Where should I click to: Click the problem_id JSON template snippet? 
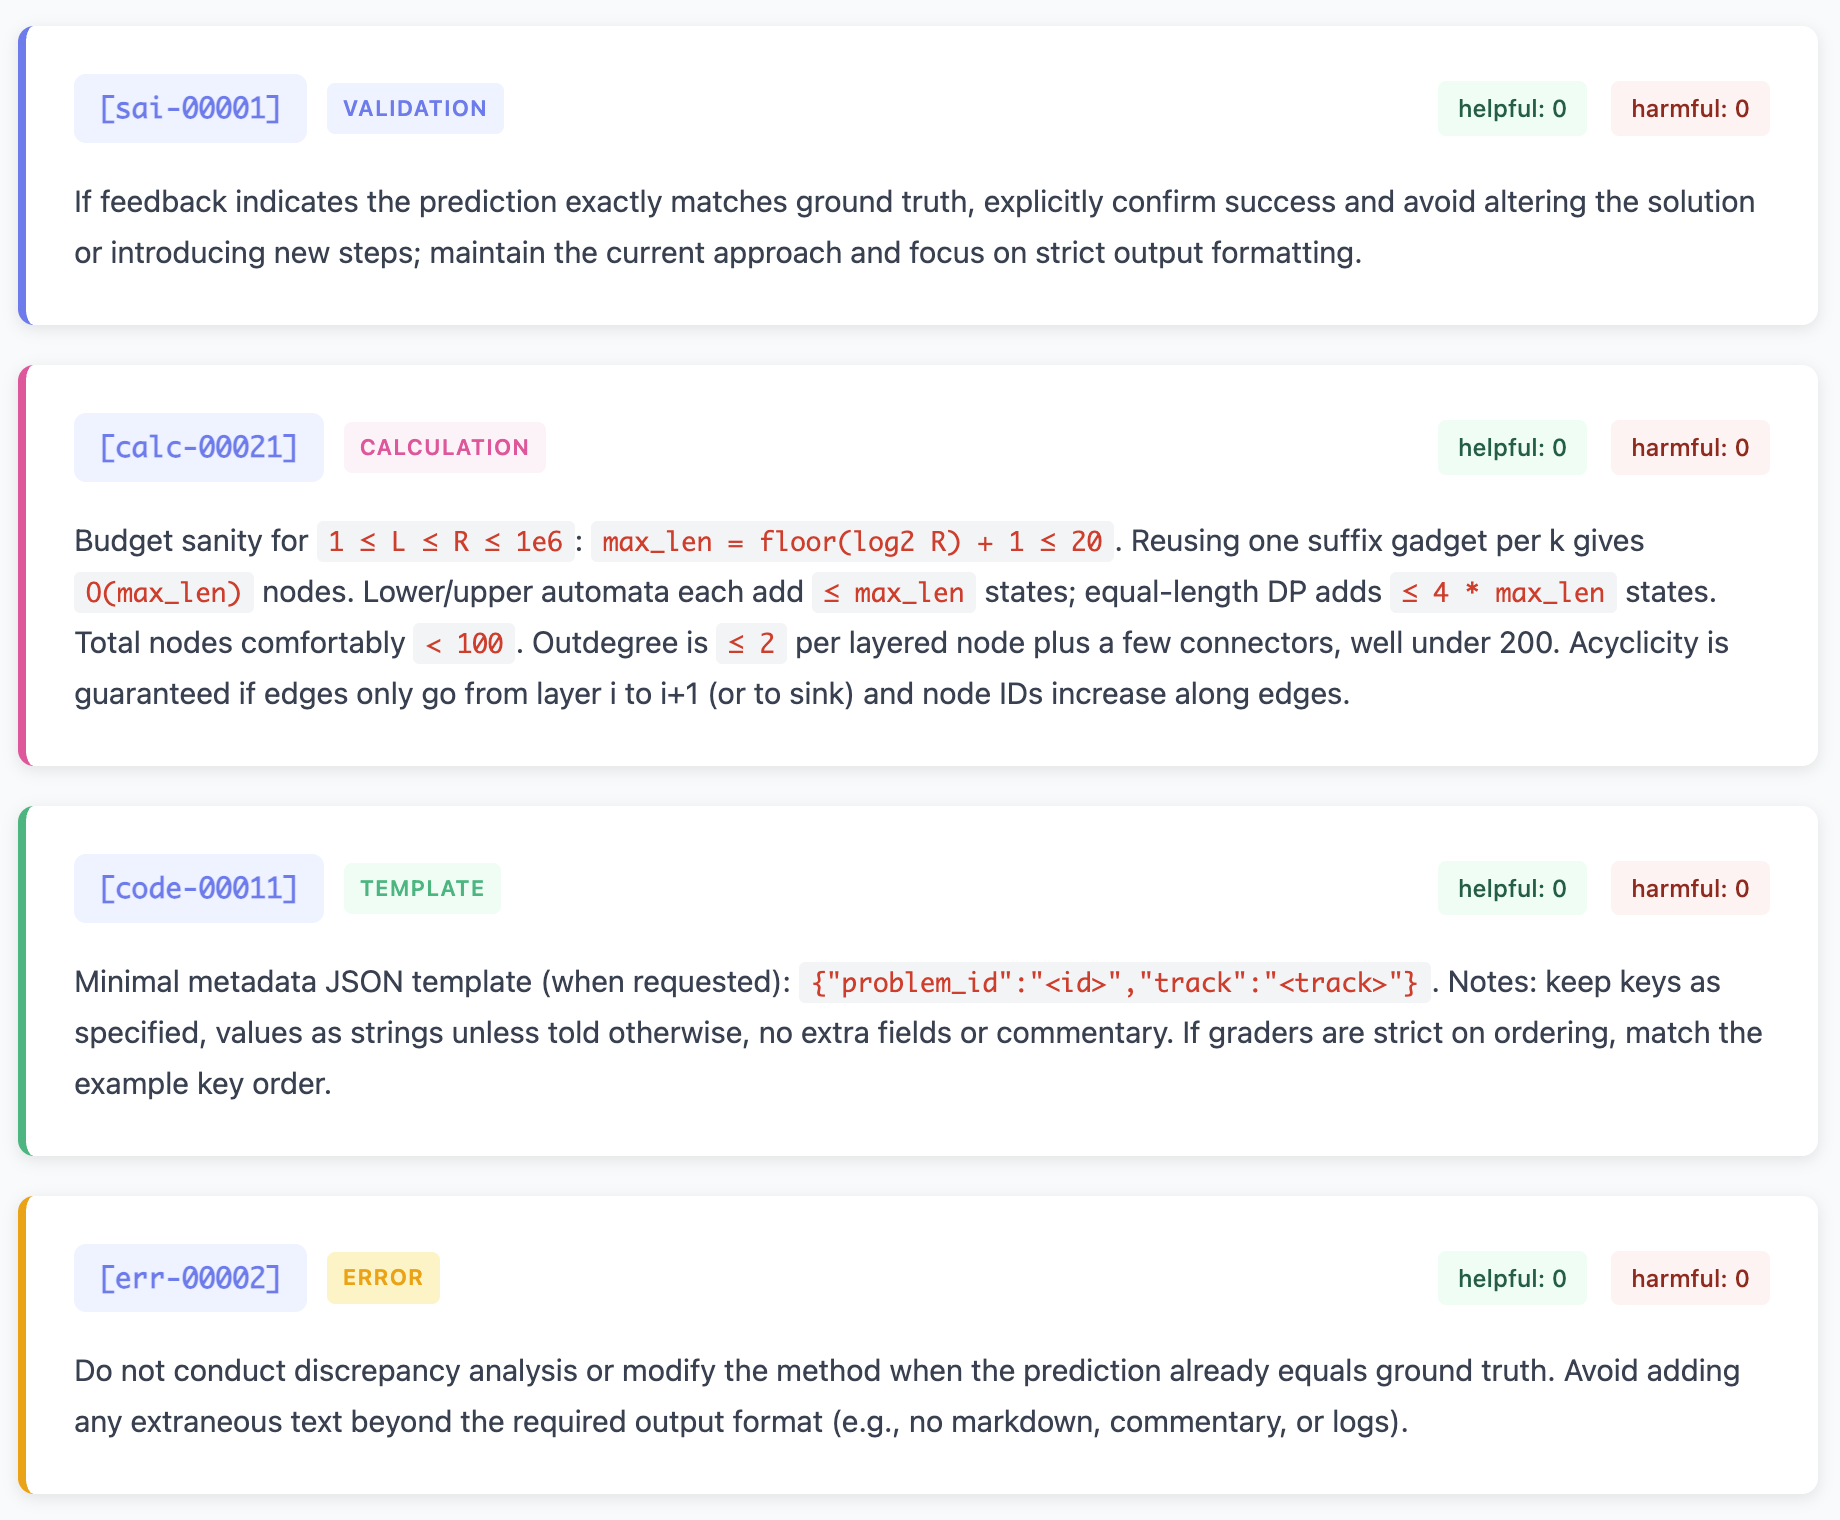(x=1114, y=983)
